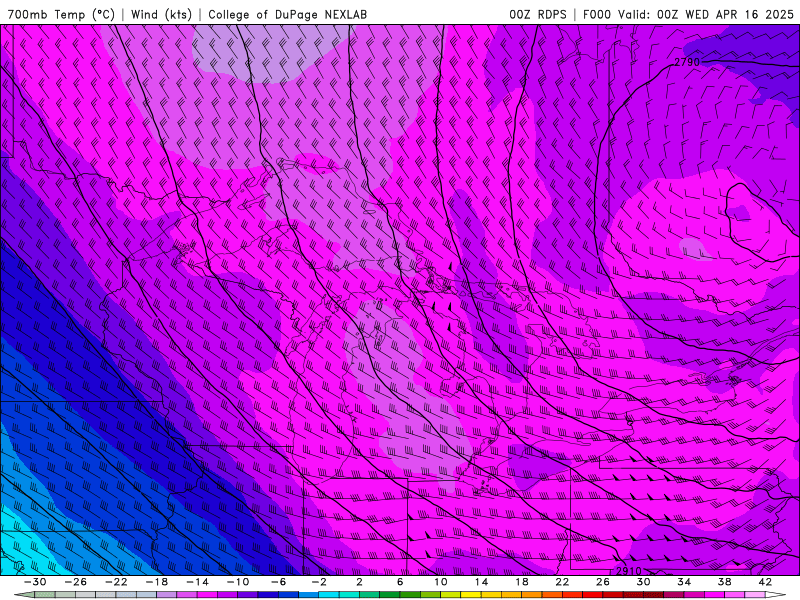The image size is (800, 600).
Task: Click the 2790 height contour label
Action: pyautogui.click(x=687, y=62)
